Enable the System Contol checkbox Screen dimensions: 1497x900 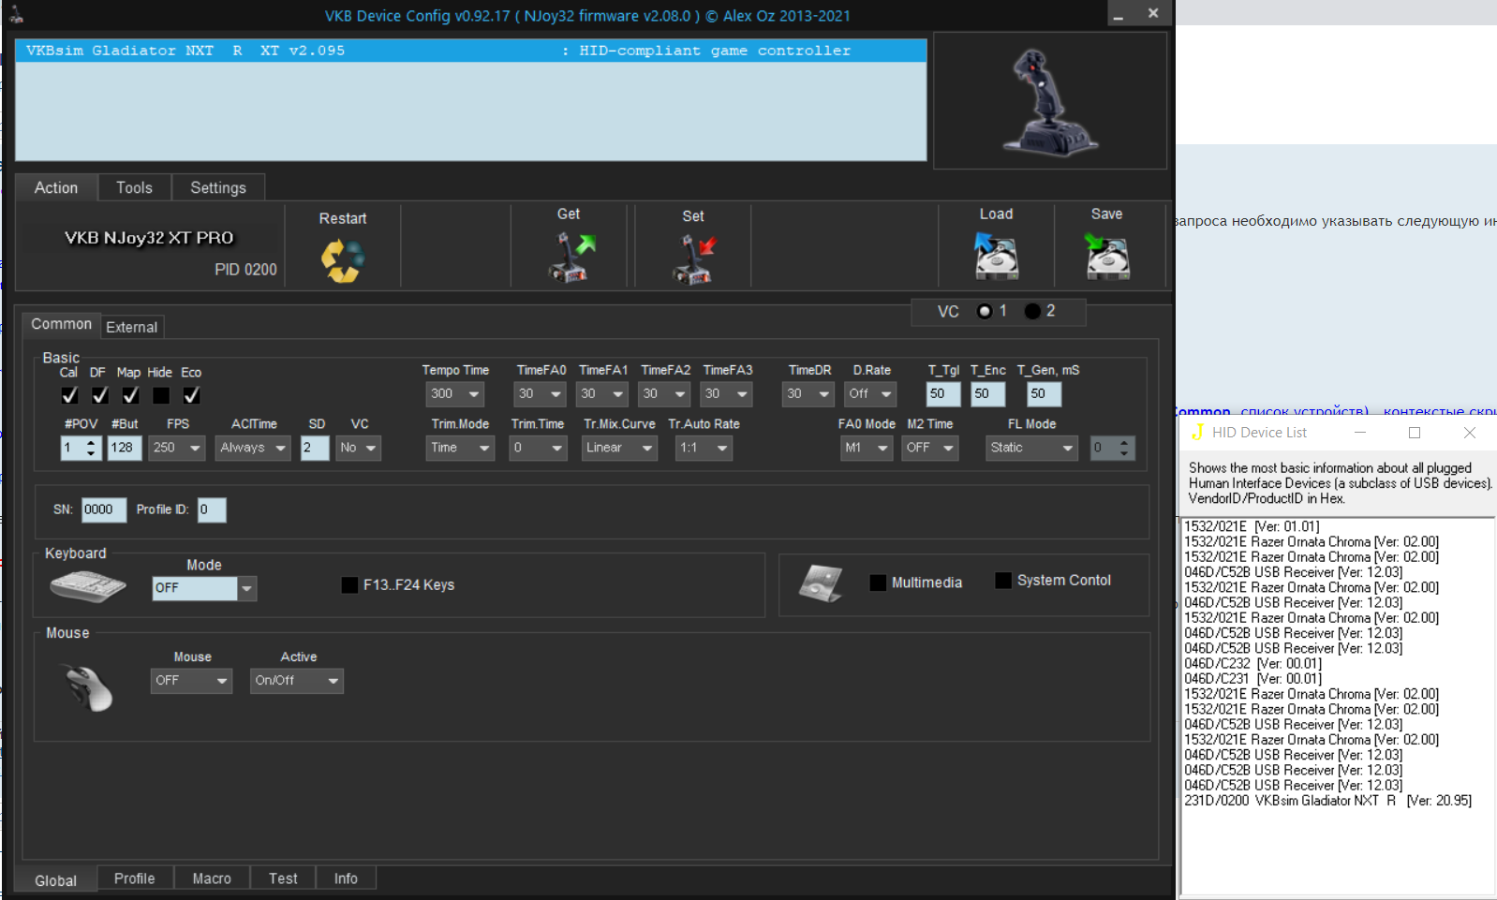click(1003, 580)
